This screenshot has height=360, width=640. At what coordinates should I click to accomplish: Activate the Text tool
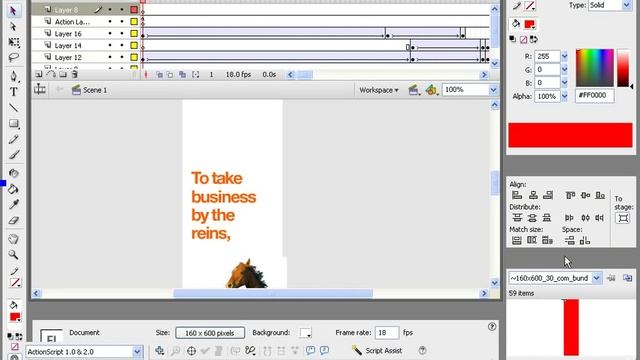pos(13,91)
